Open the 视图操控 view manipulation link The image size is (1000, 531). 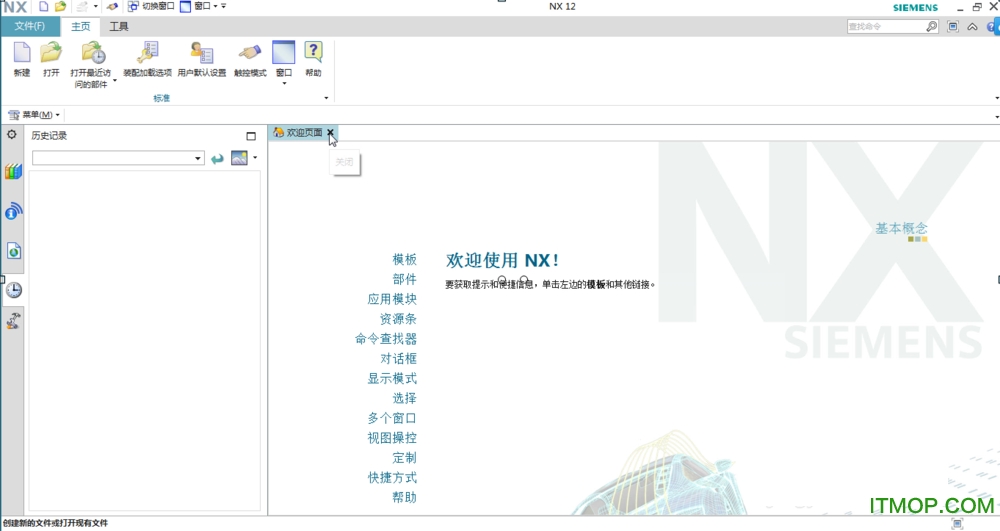click(392, 437)
